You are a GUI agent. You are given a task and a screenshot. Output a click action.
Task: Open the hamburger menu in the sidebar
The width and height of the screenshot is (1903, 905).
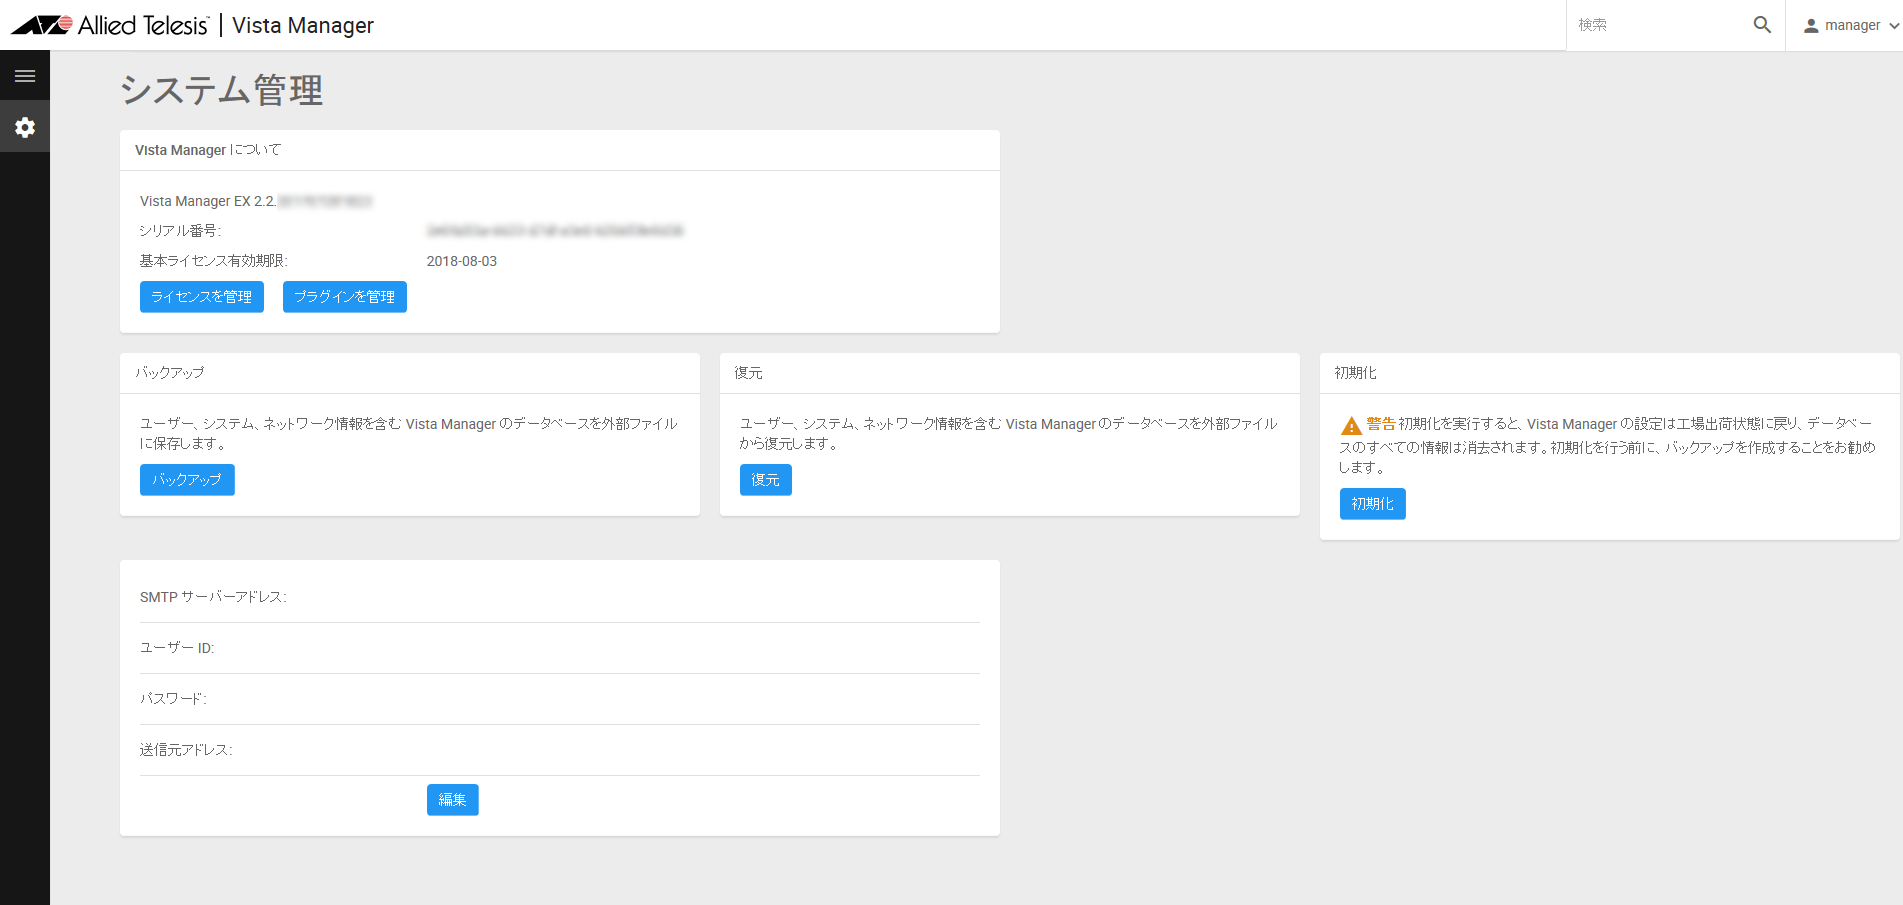pos(25,76)
